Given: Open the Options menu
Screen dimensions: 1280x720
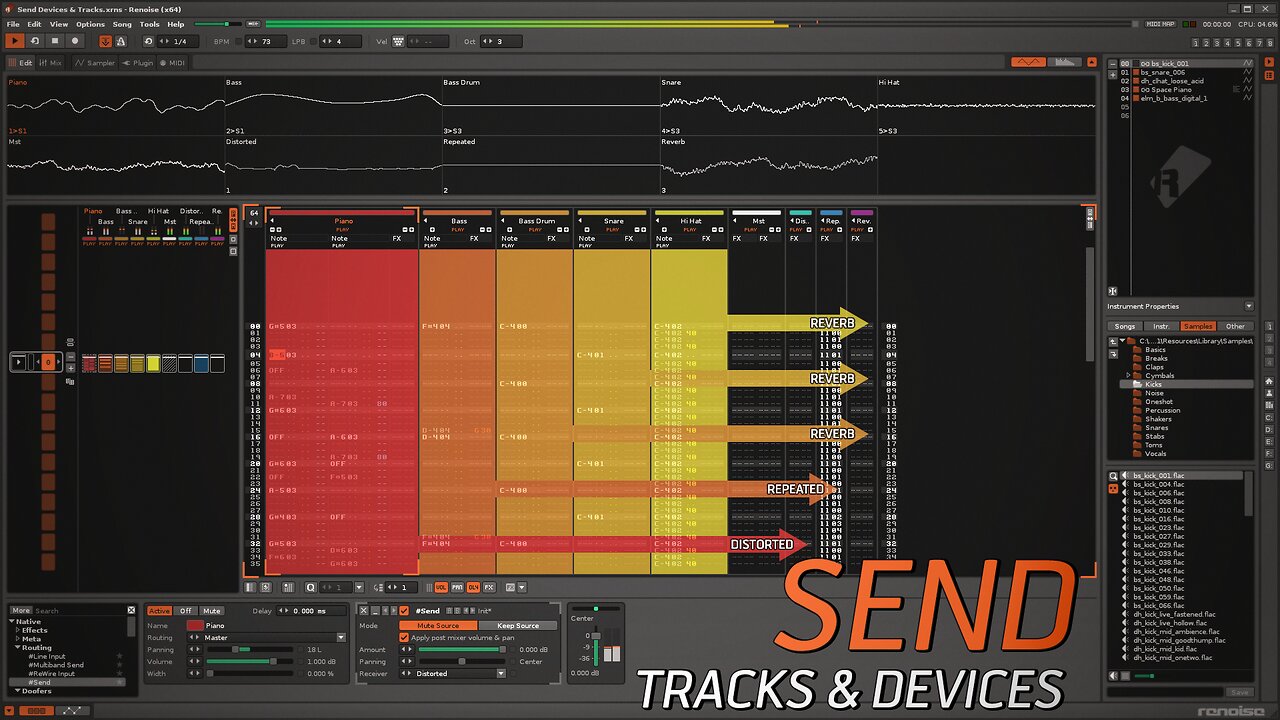Looking at the screenshot, I should point(90,24).
